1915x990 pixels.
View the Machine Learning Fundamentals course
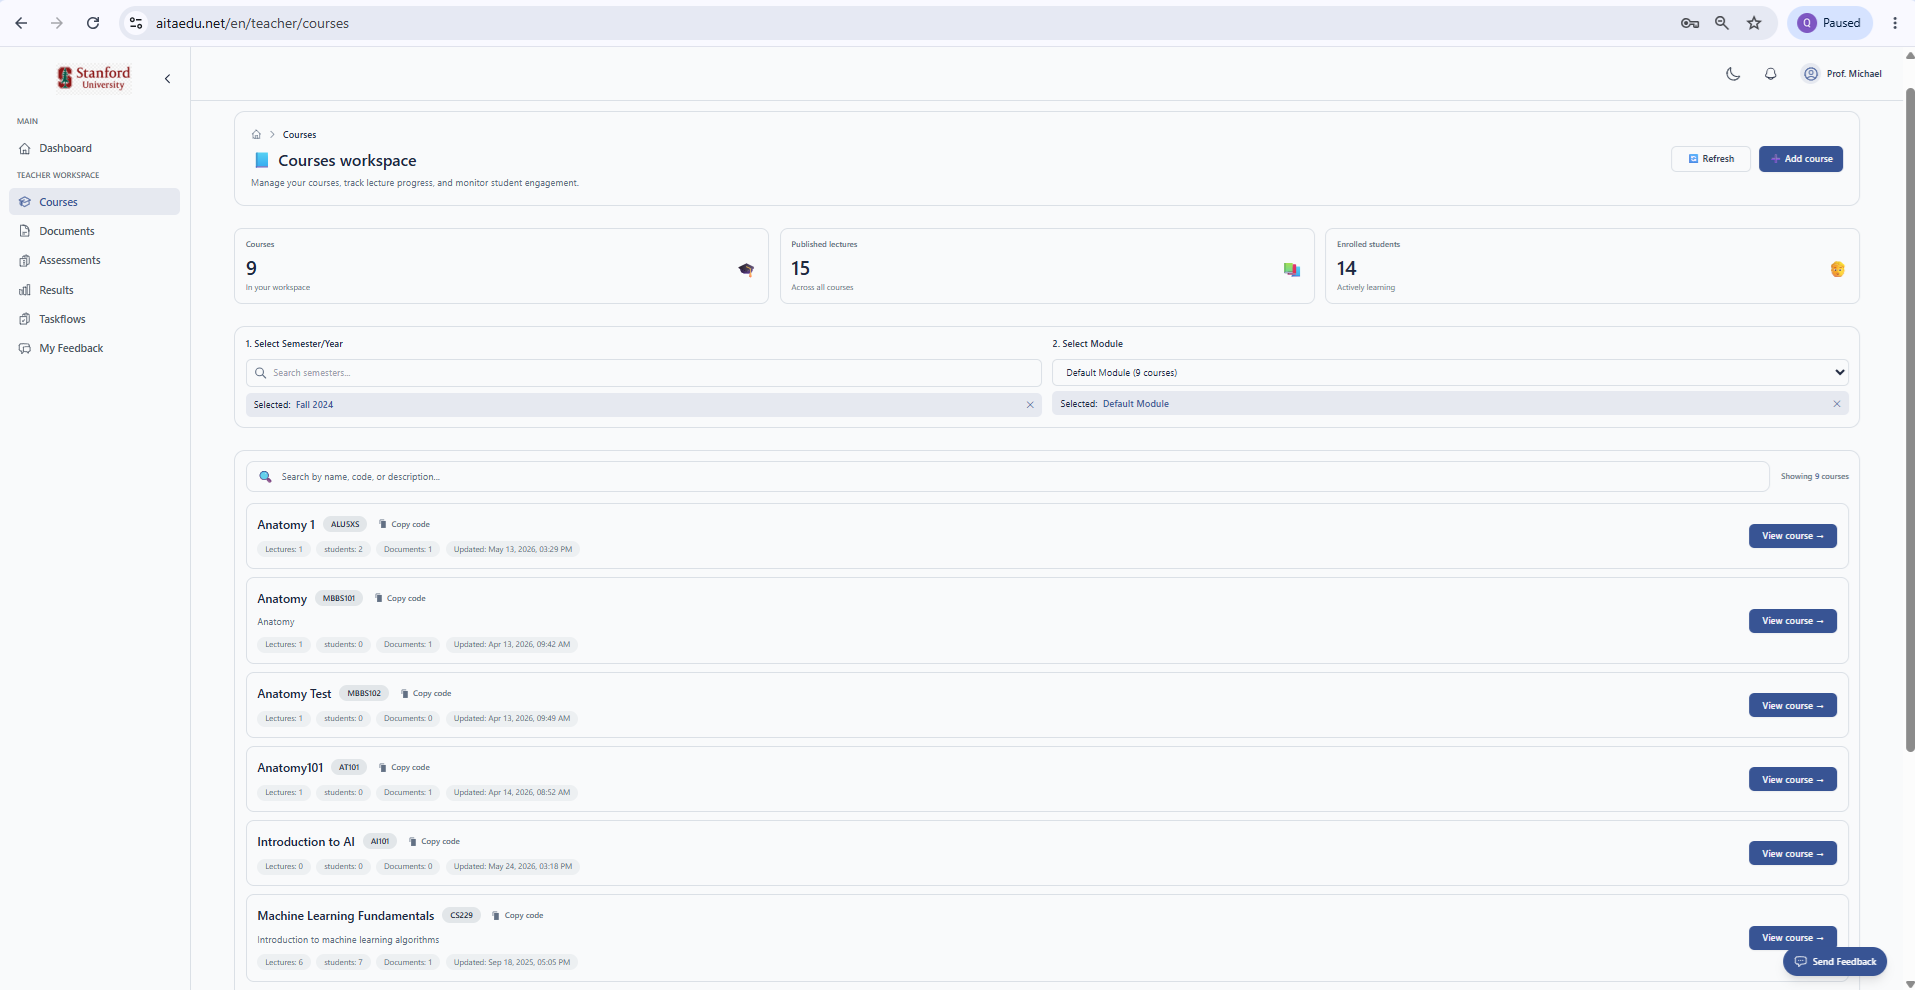tap(1792, 938)
